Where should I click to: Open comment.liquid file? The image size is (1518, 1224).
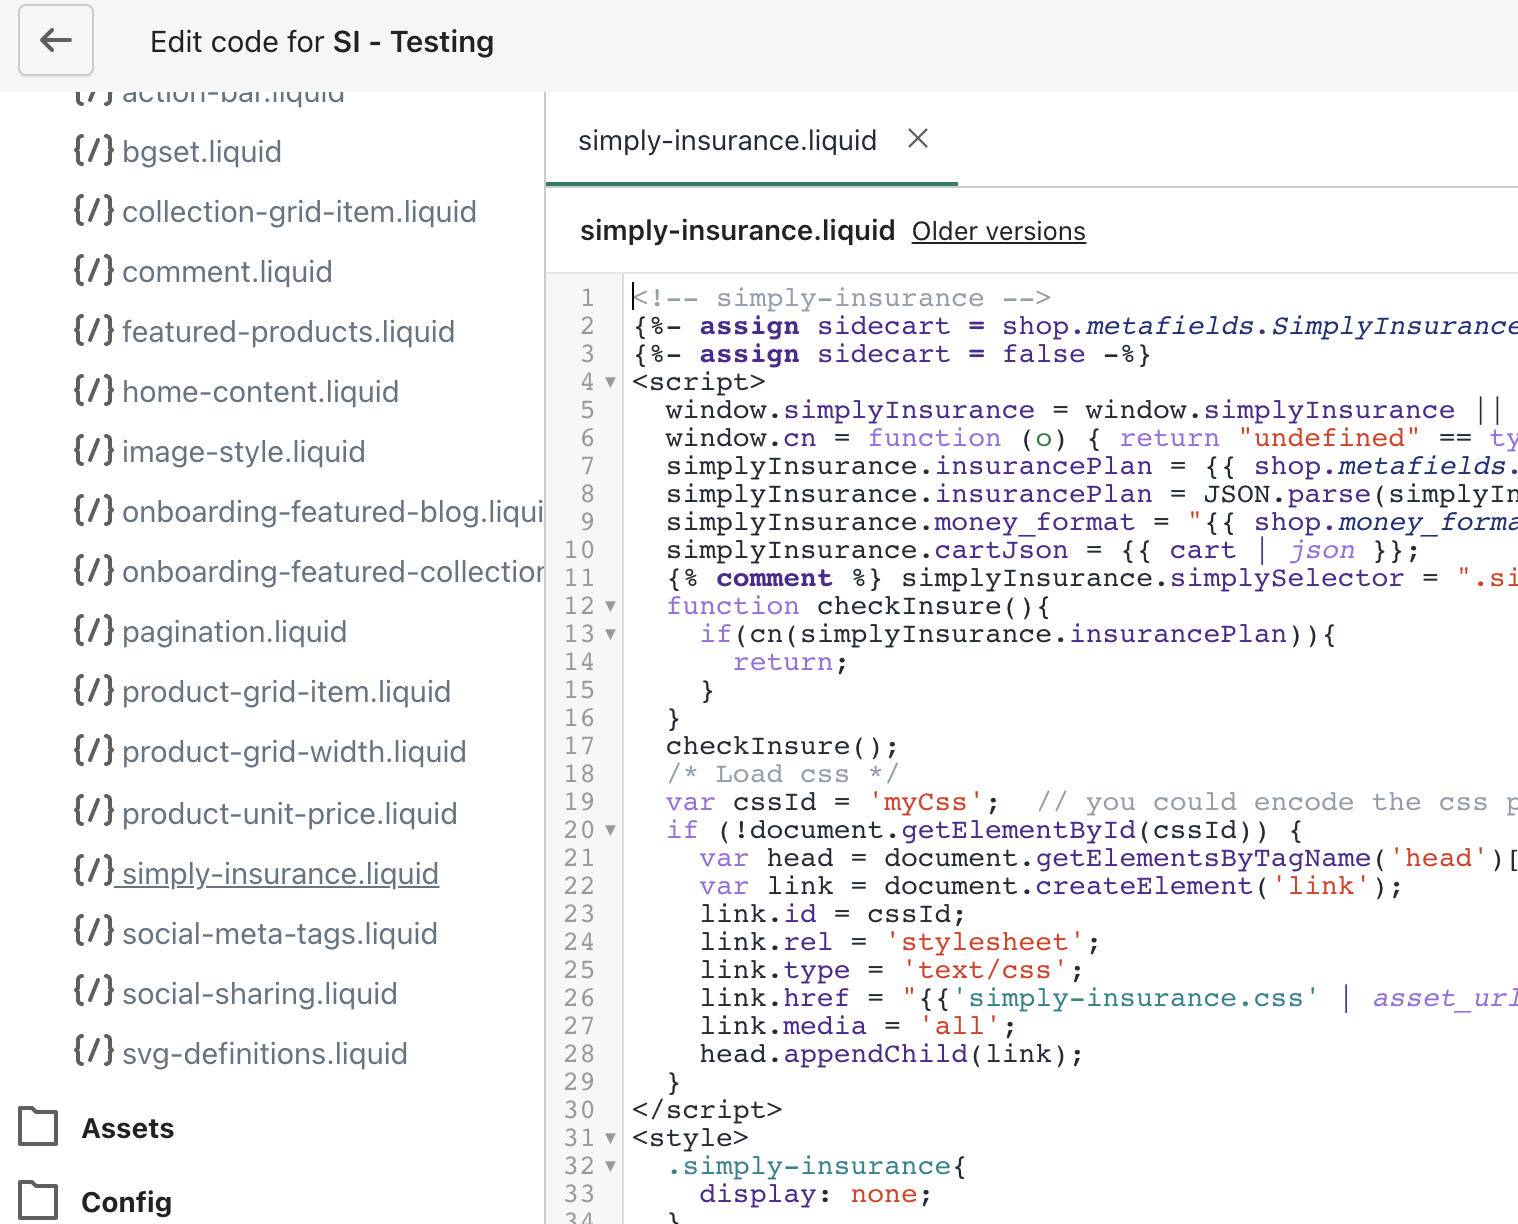pyautogui.click(x=227, y=272)
